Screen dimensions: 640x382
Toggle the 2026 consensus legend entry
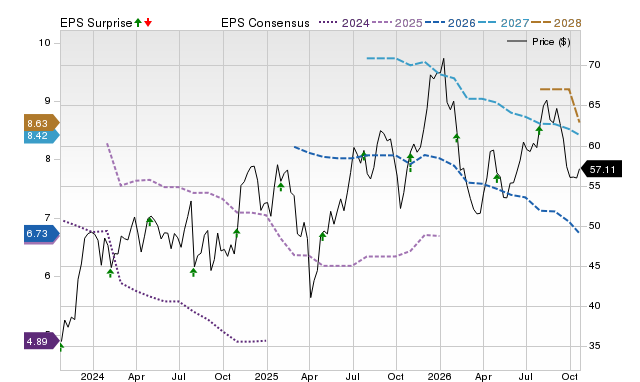click(450, 23)
